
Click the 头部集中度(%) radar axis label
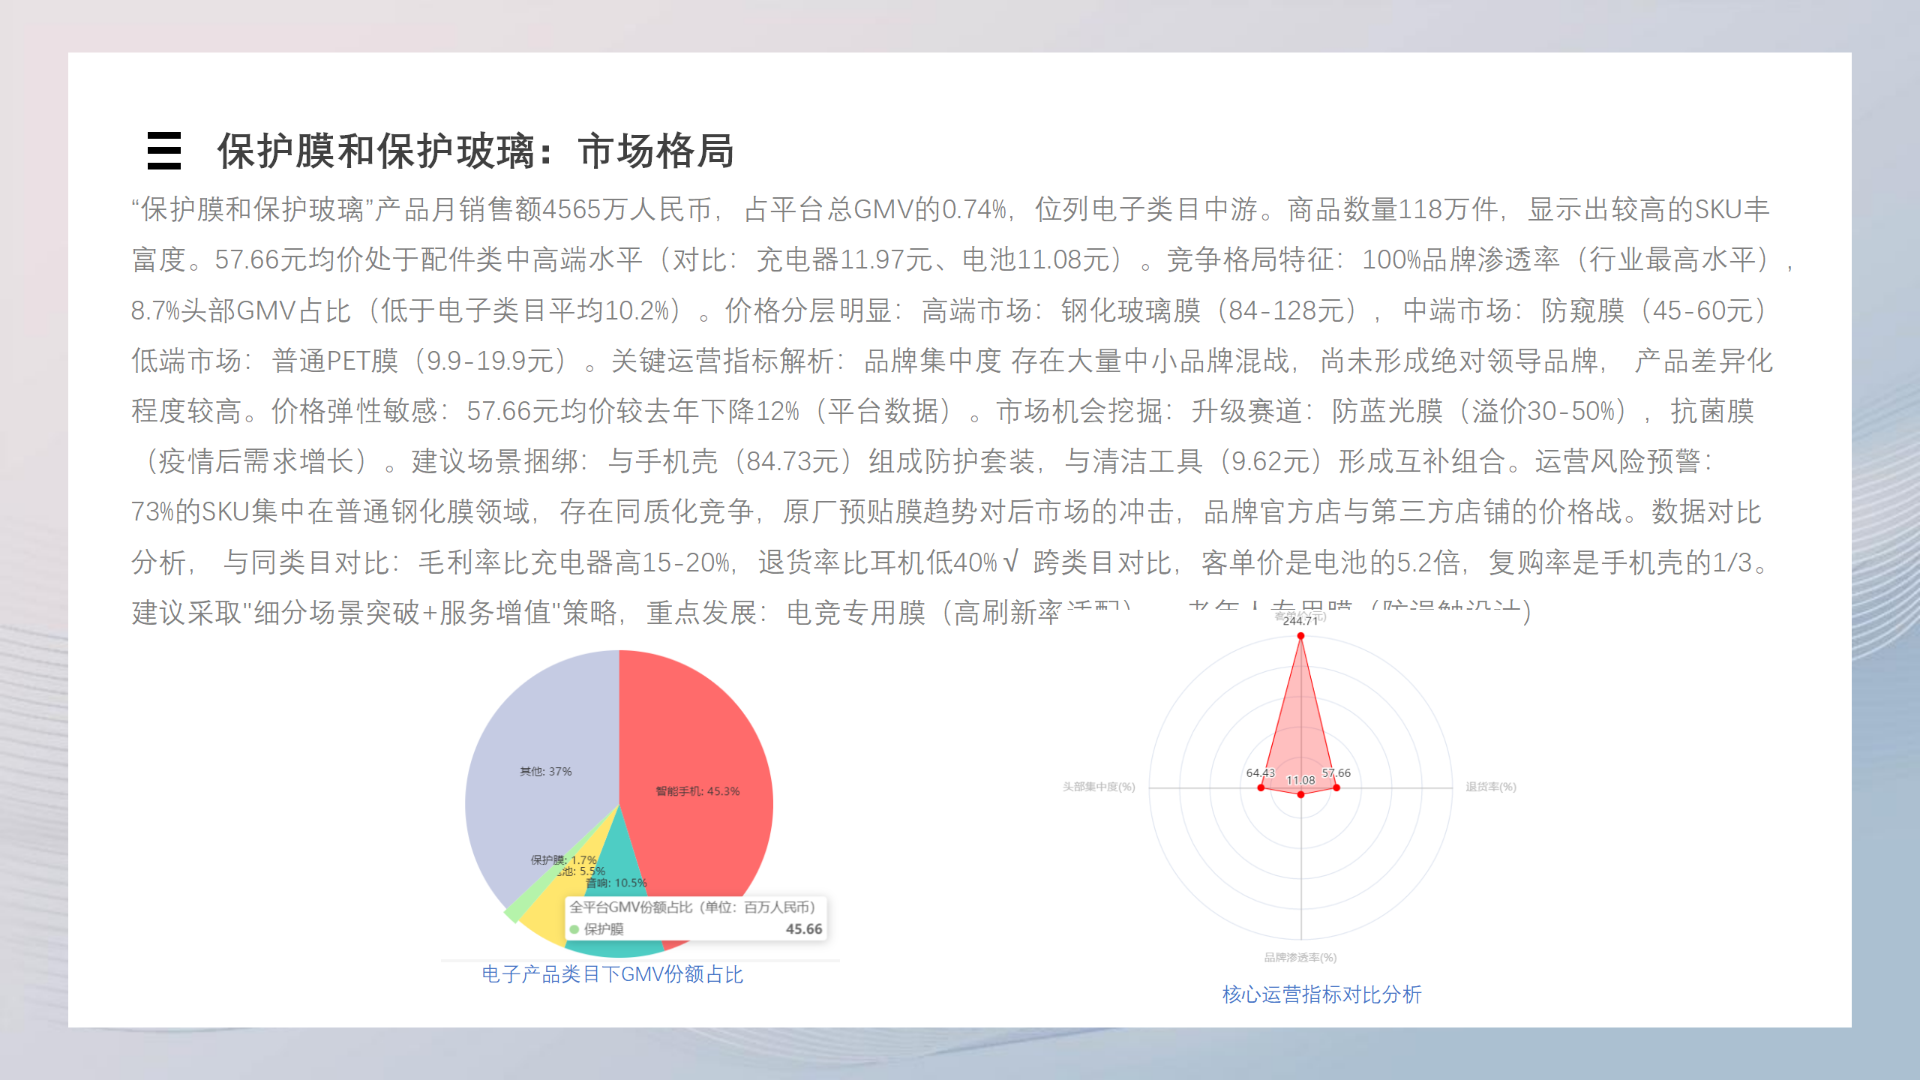point(1099,787)
